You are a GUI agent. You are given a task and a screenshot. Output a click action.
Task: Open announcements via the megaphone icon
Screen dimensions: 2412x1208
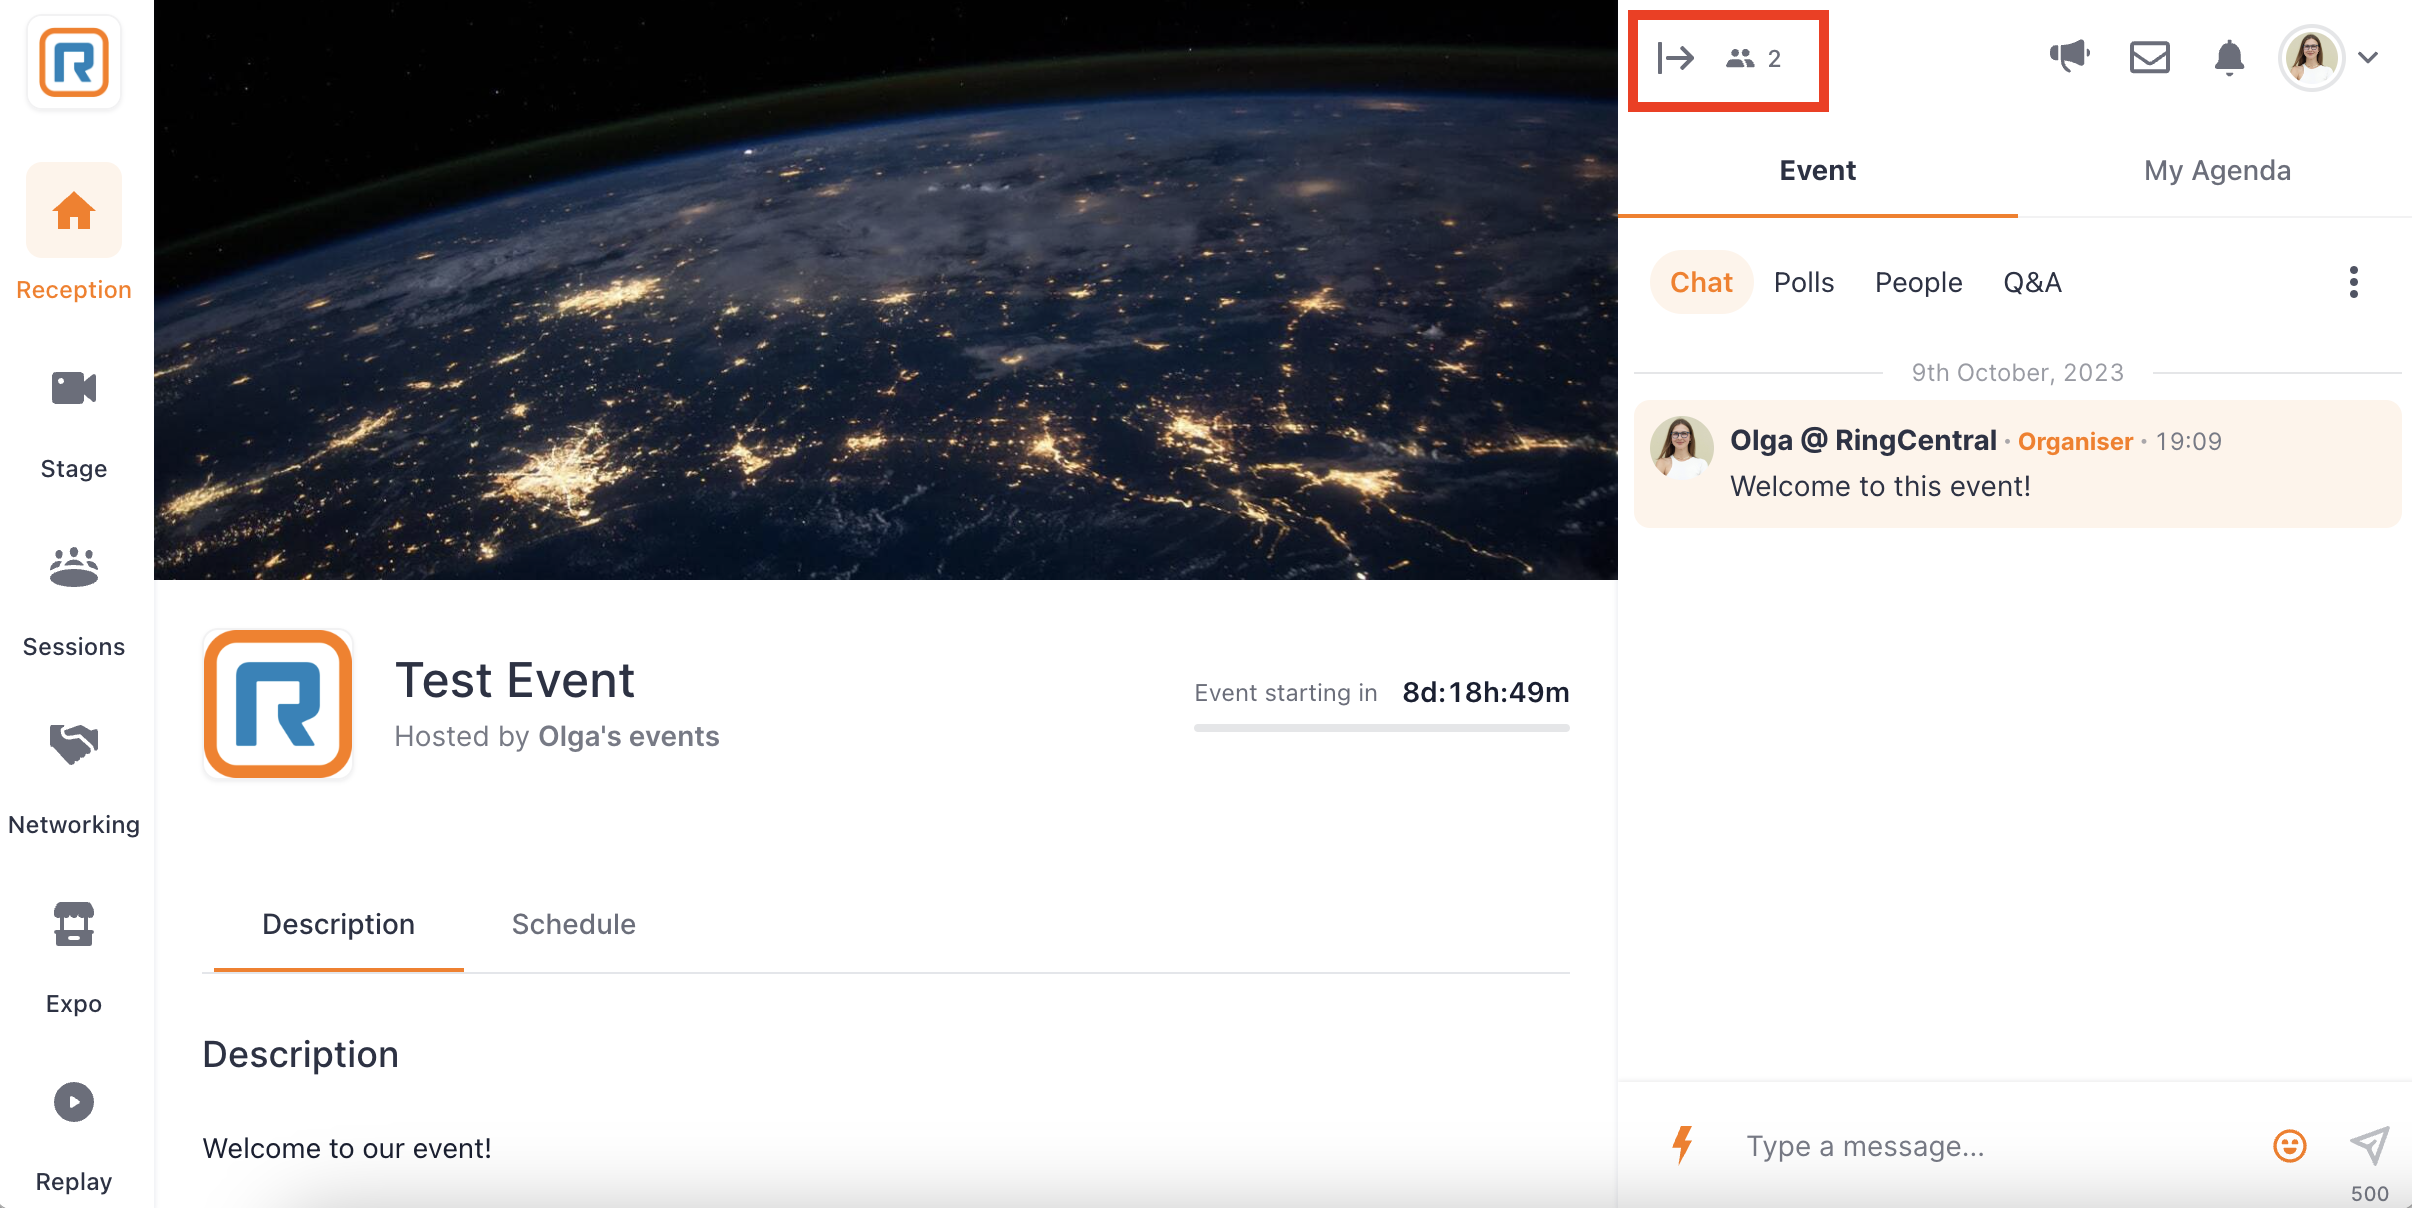(2069, 56)
